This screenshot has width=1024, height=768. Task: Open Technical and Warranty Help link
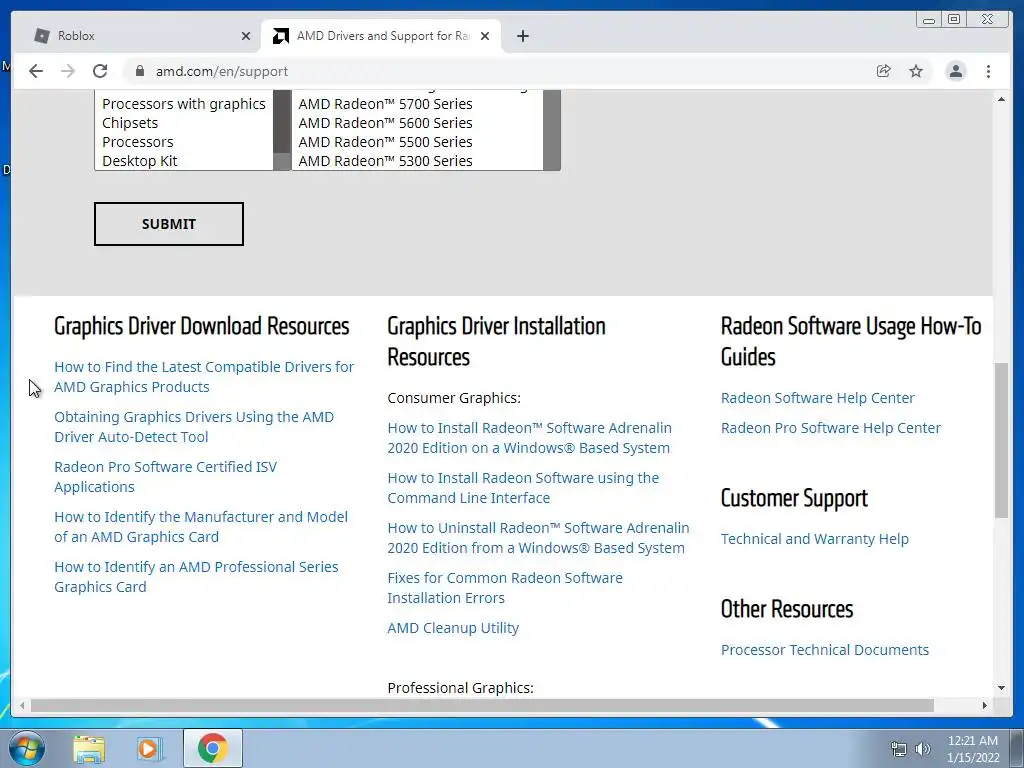click(814, 539)
